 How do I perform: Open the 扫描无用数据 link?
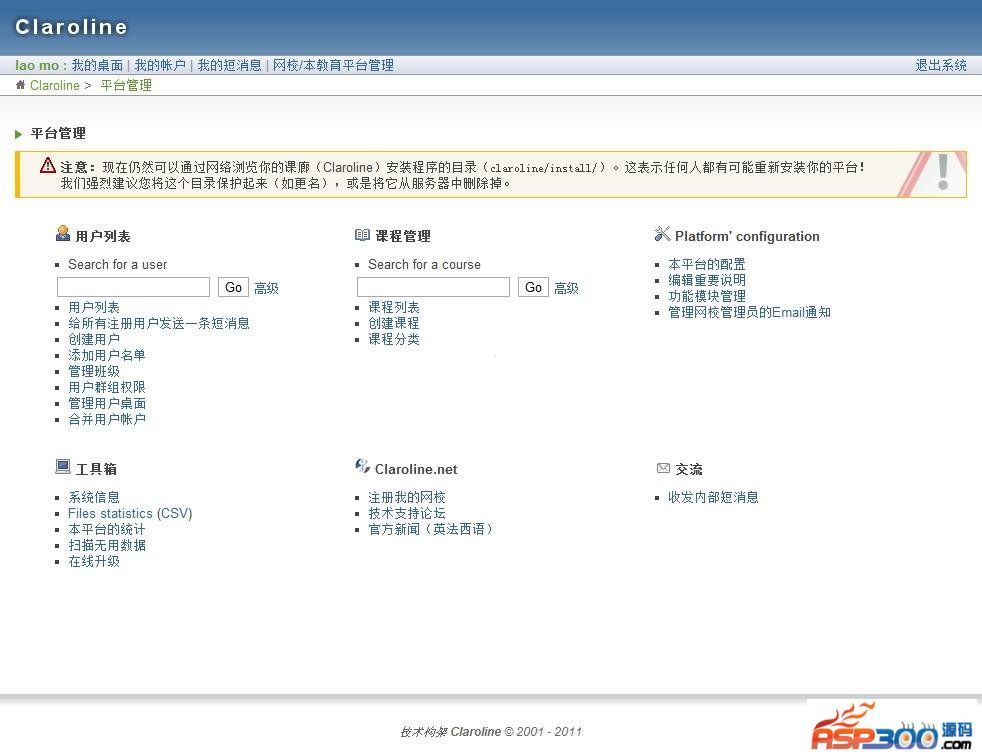point(107,545)
